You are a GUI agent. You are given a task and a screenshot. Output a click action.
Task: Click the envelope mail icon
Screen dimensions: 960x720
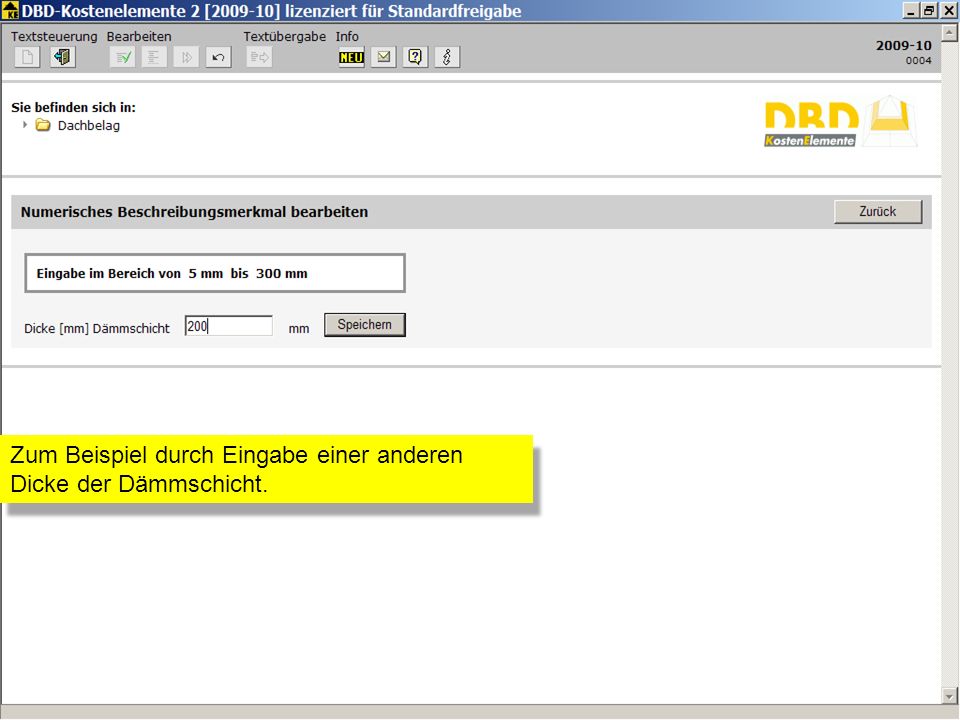[x=384, y=57]
